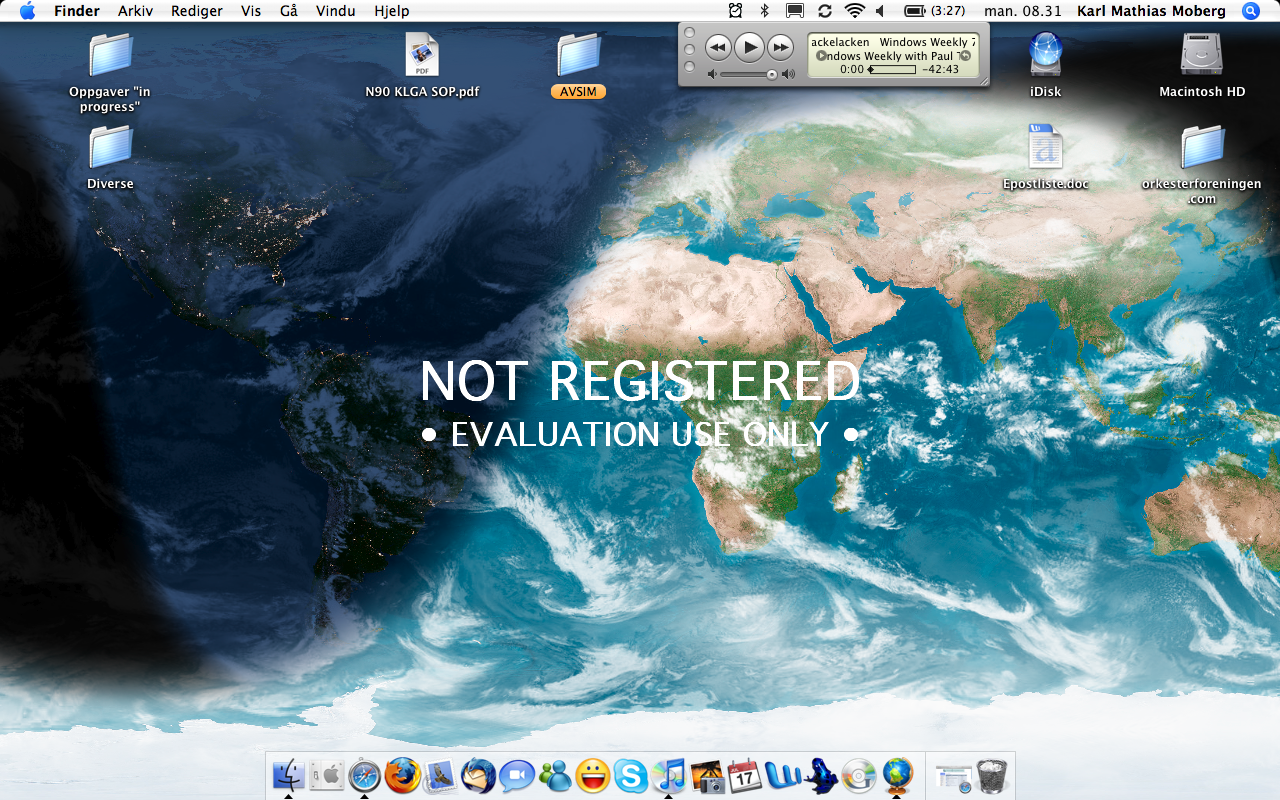Viewport: 1280px width, 800px height.
Task: Open the Trash in the Dock
Action: coord(992,775)
